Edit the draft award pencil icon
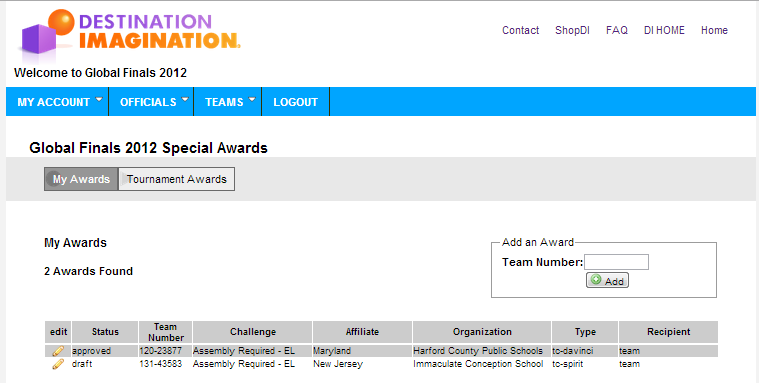Screen dimensions: 759x383 [x=58, y=364]
